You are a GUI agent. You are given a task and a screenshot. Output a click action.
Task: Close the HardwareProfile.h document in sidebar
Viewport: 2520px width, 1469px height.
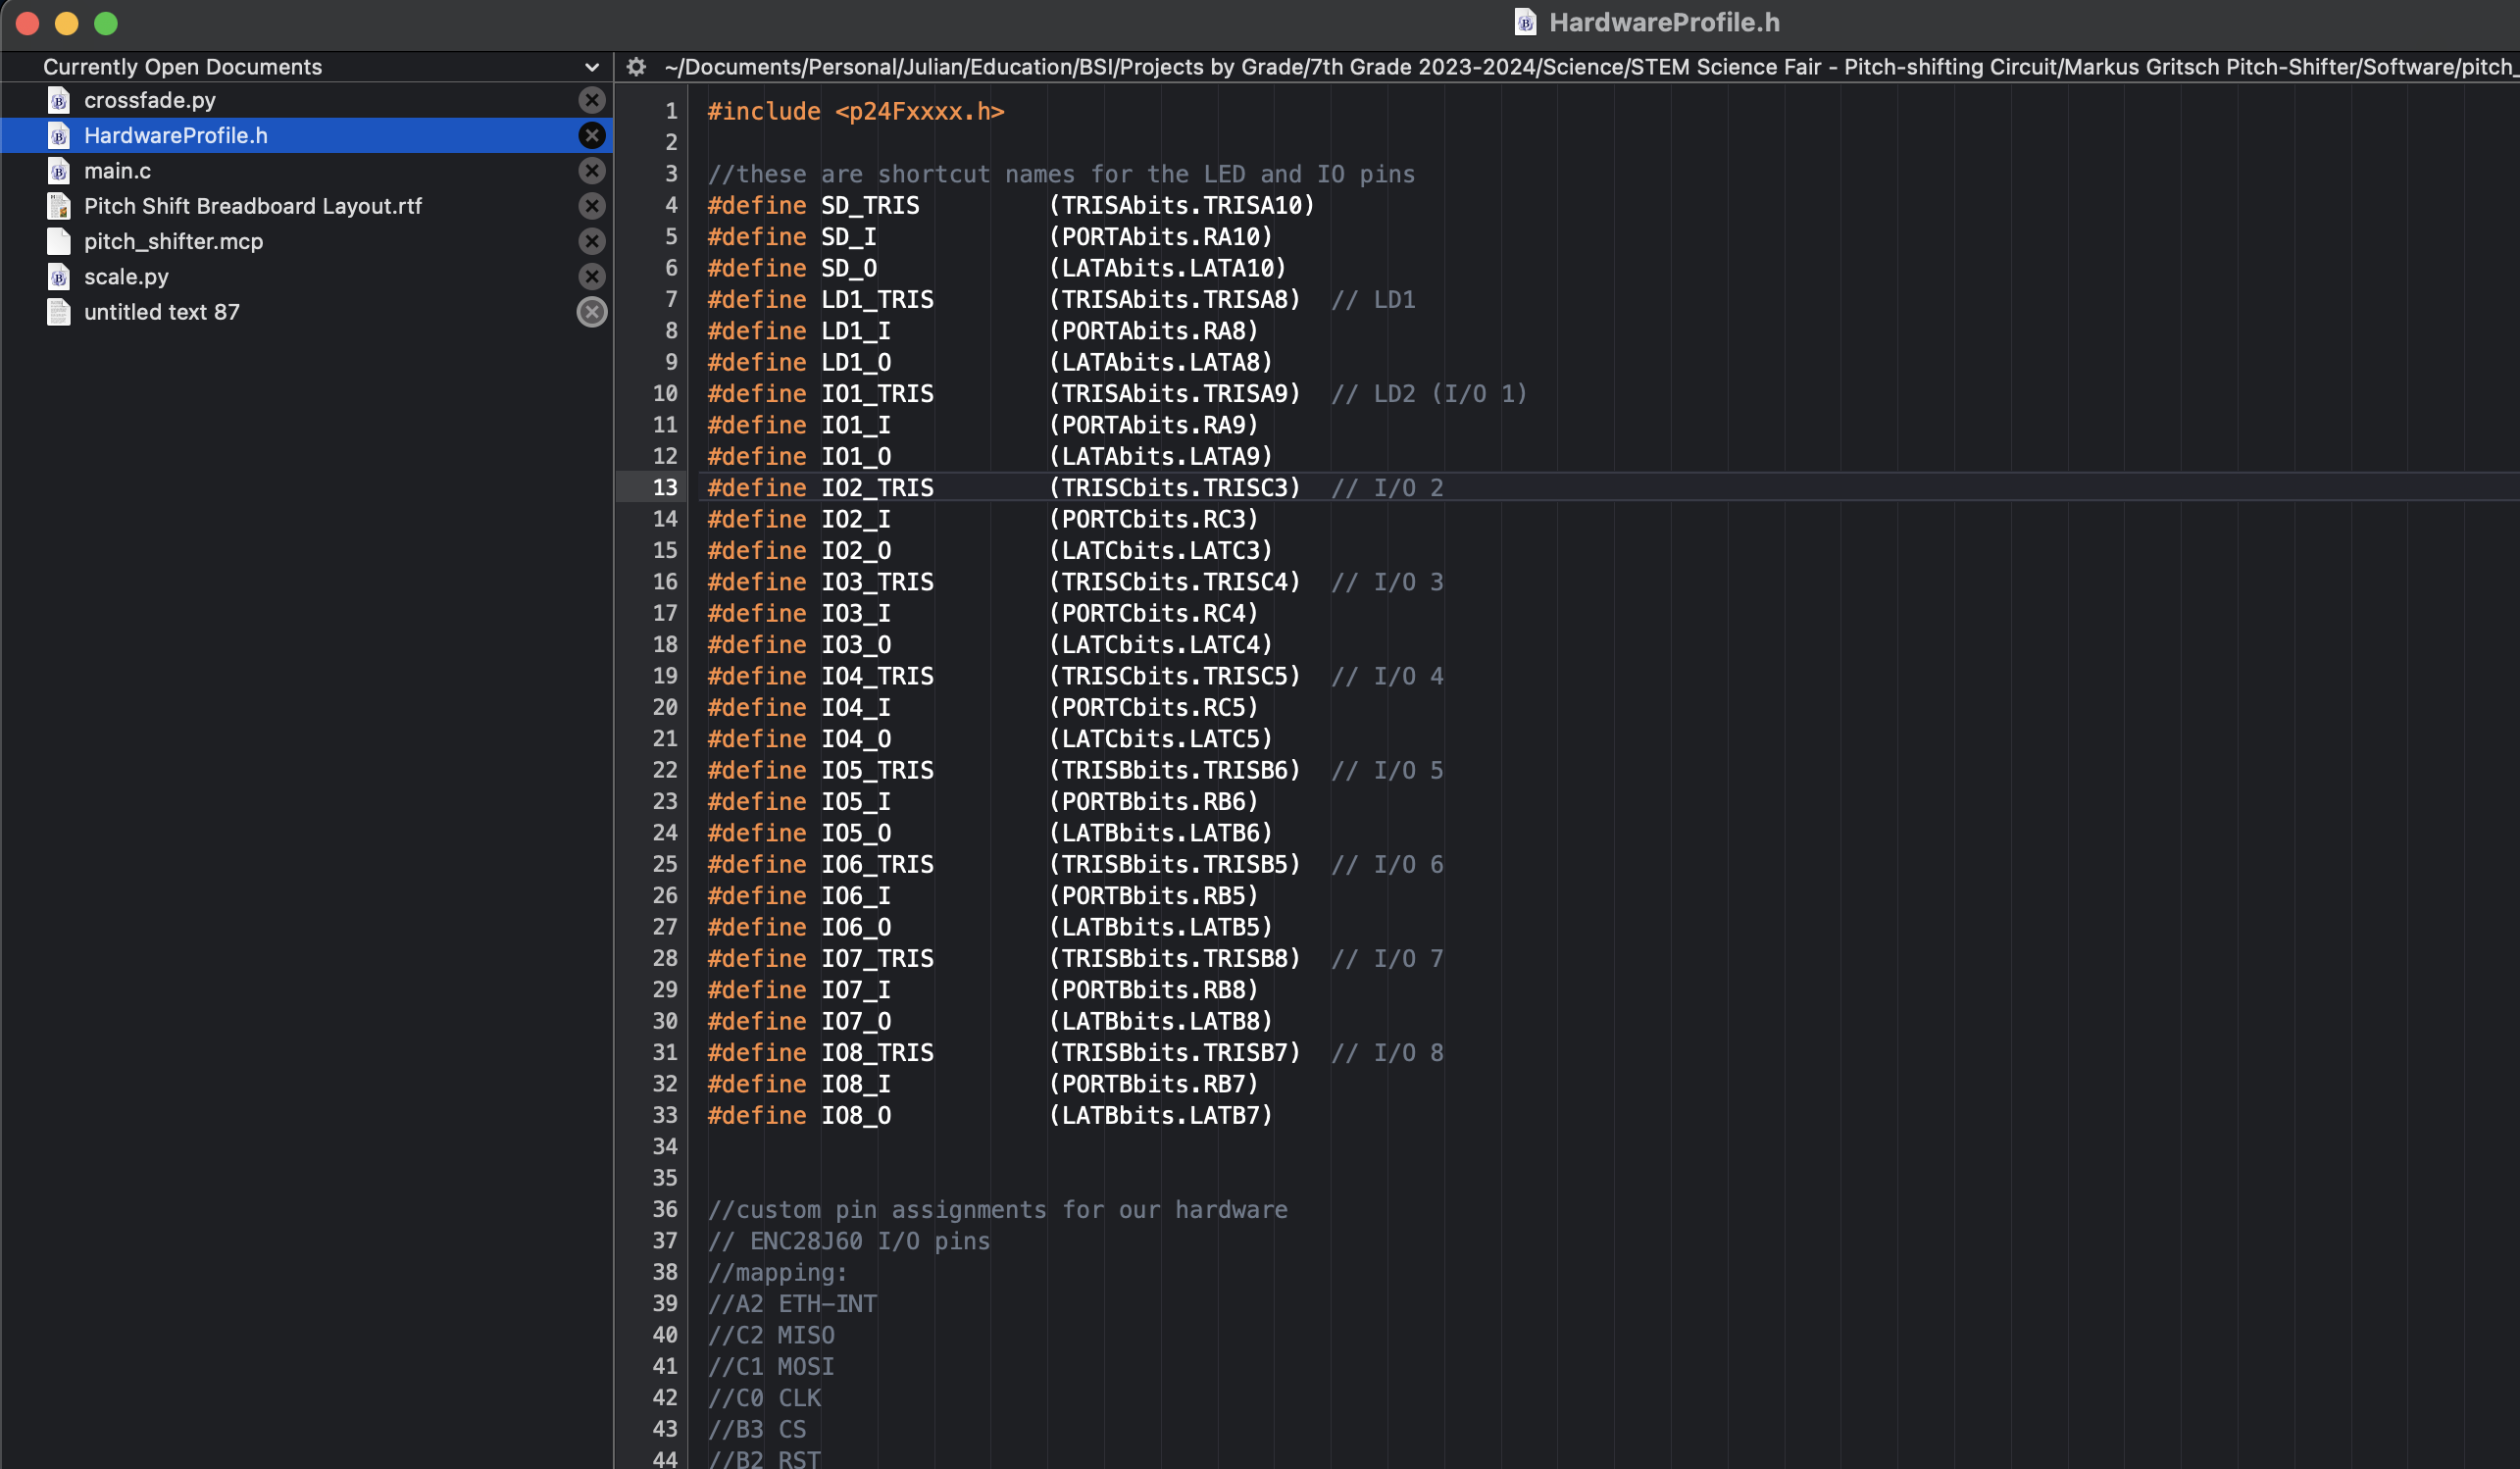pos(592,135)
